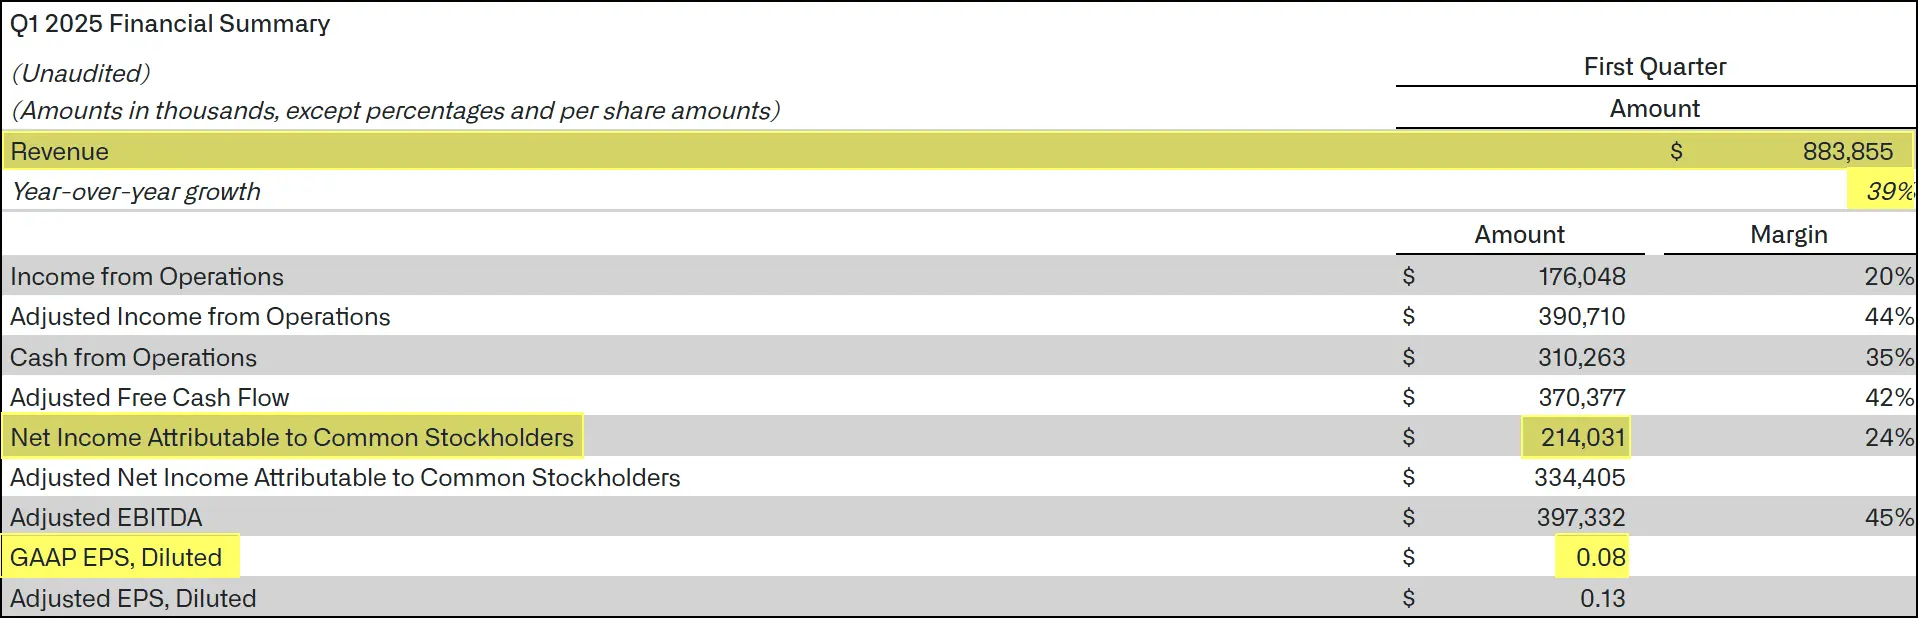Viewport: 1918px width, 618px height.
Task: Click the 370,377 adjusted free cash flow
Action: click(1581, 398)
